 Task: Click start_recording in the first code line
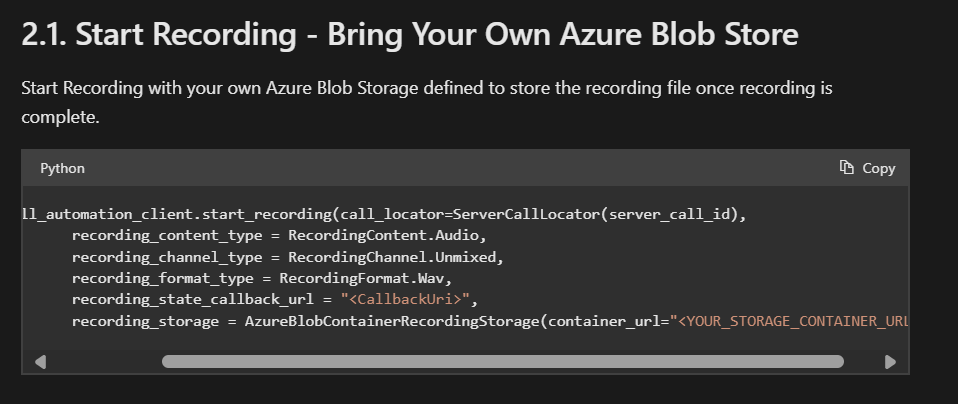click(267, 215)
